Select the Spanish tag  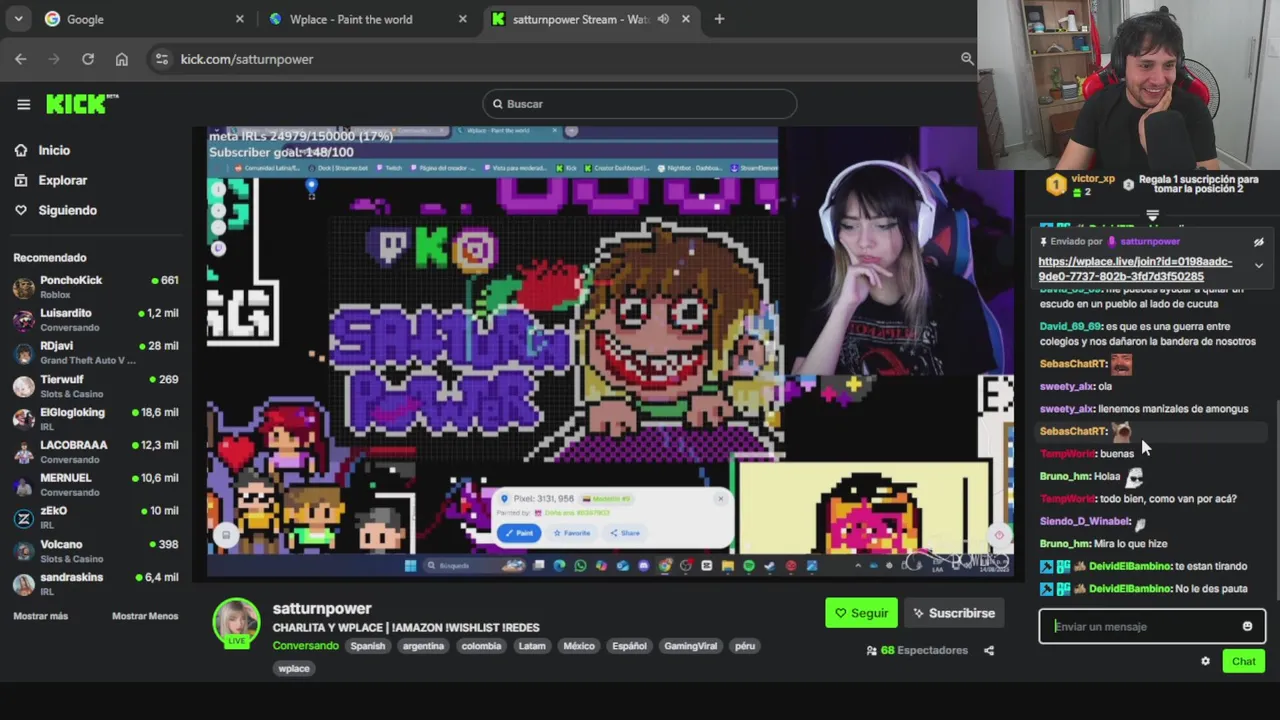point(367,646)
